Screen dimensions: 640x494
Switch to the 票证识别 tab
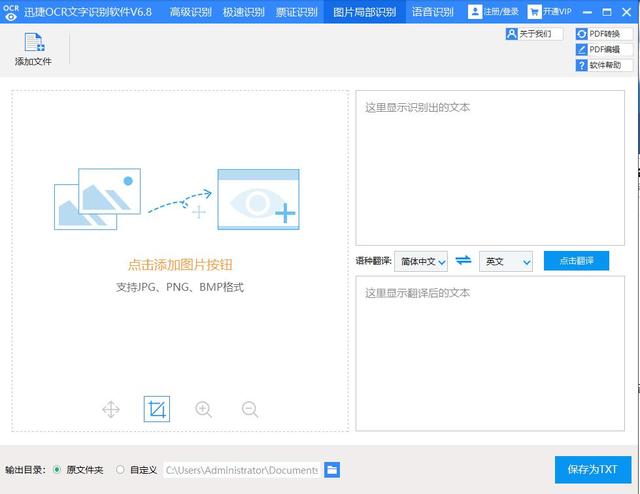click(x=297, y=12)
